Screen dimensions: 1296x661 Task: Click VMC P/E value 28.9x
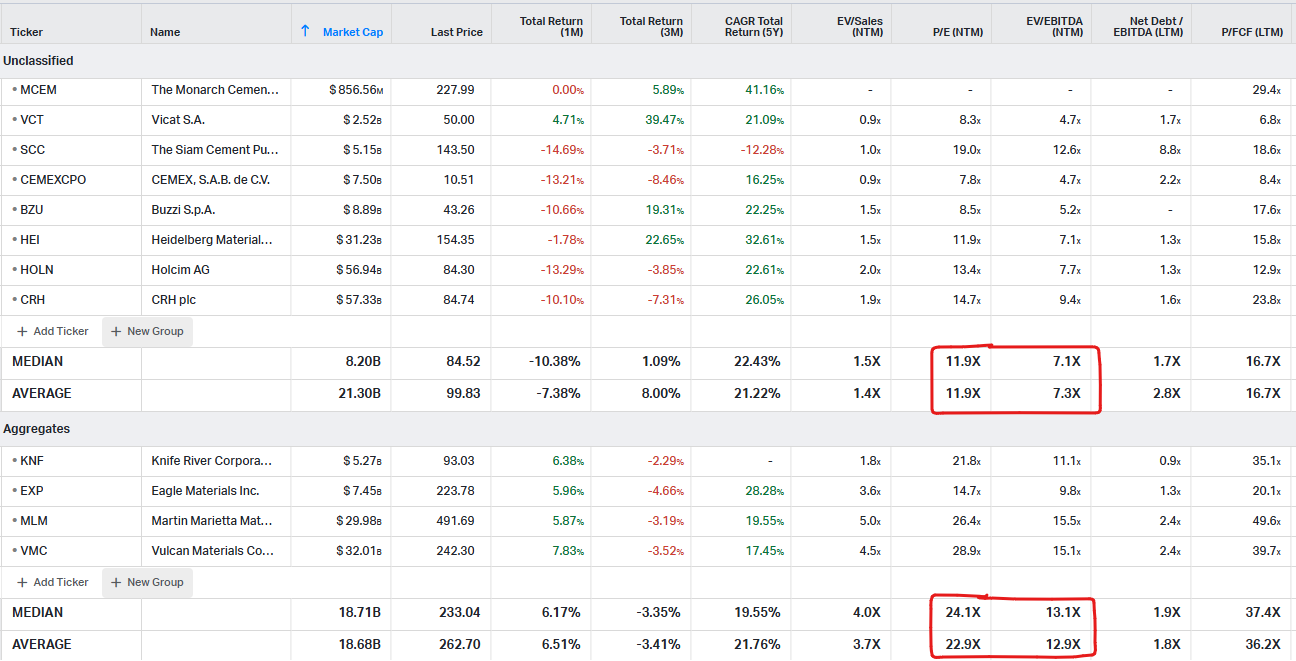[x=967, y=551]
